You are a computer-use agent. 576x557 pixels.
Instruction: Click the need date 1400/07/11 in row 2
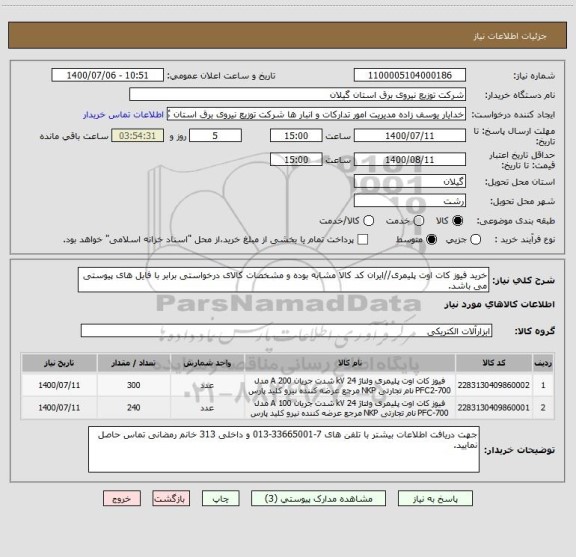(x=59, y=407)
